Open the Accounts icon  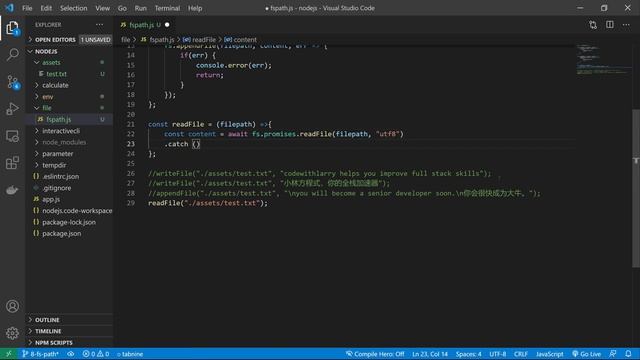(12, 306)
